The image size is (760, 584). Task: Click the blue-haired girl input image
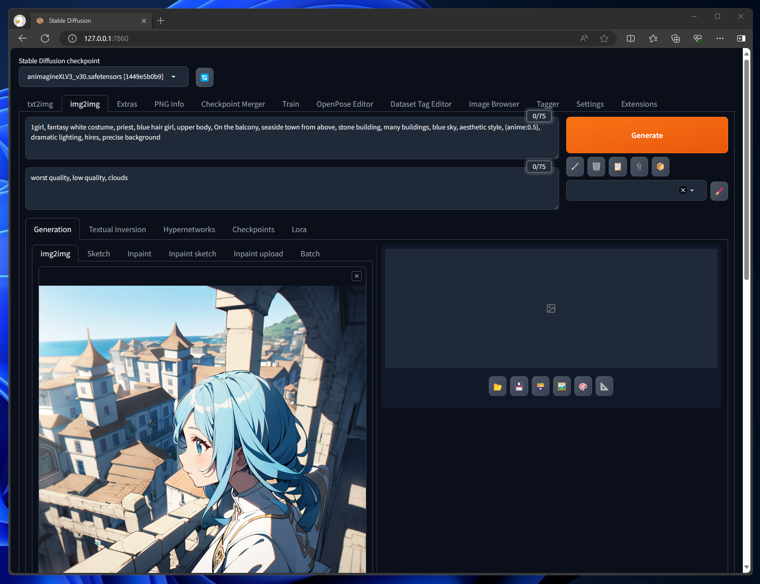(203, 429)
